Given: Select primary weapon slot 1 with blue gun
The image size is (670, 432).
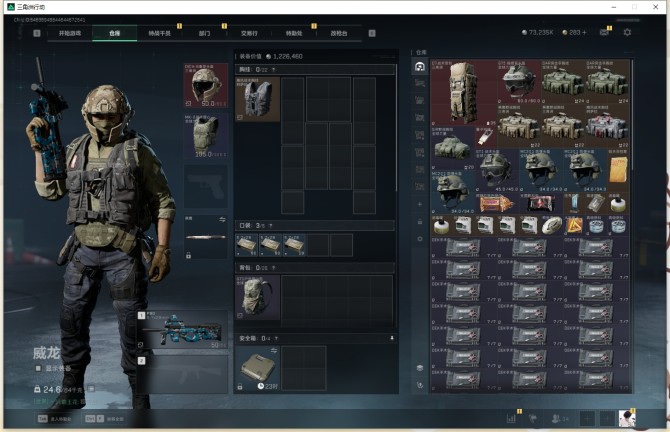Looking at the screenshot, I should point(182,329).
